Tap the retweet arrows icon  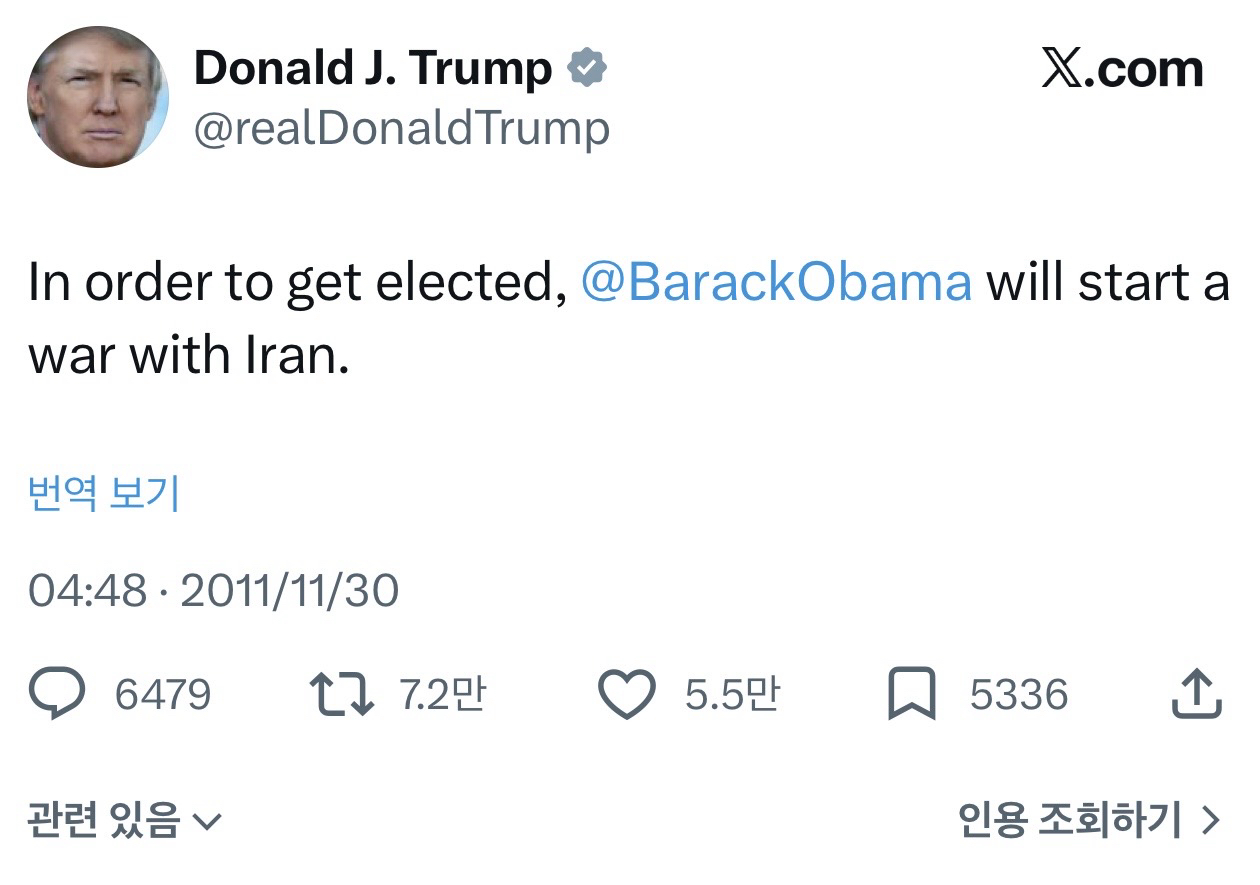point(342,694)
